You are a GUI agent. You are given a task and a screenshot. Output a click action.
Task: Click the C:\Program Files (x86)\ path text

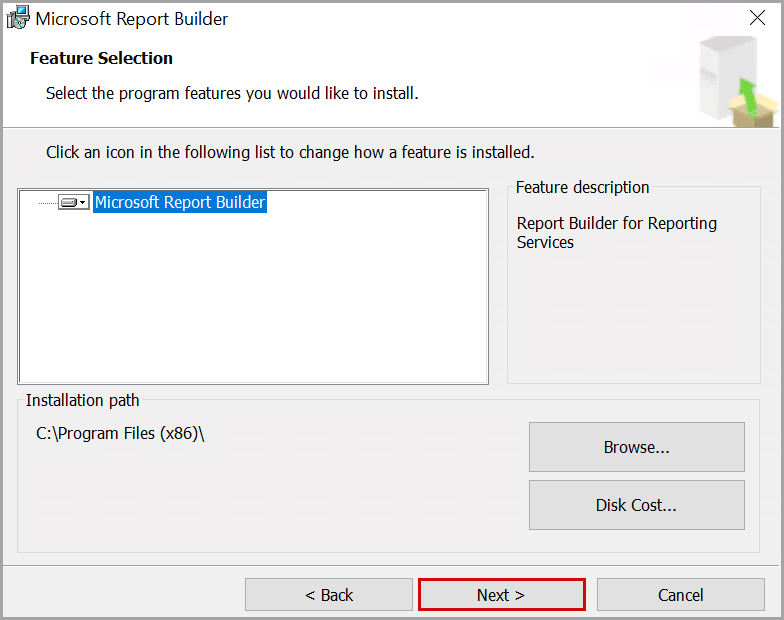click(x=120, y=434)
